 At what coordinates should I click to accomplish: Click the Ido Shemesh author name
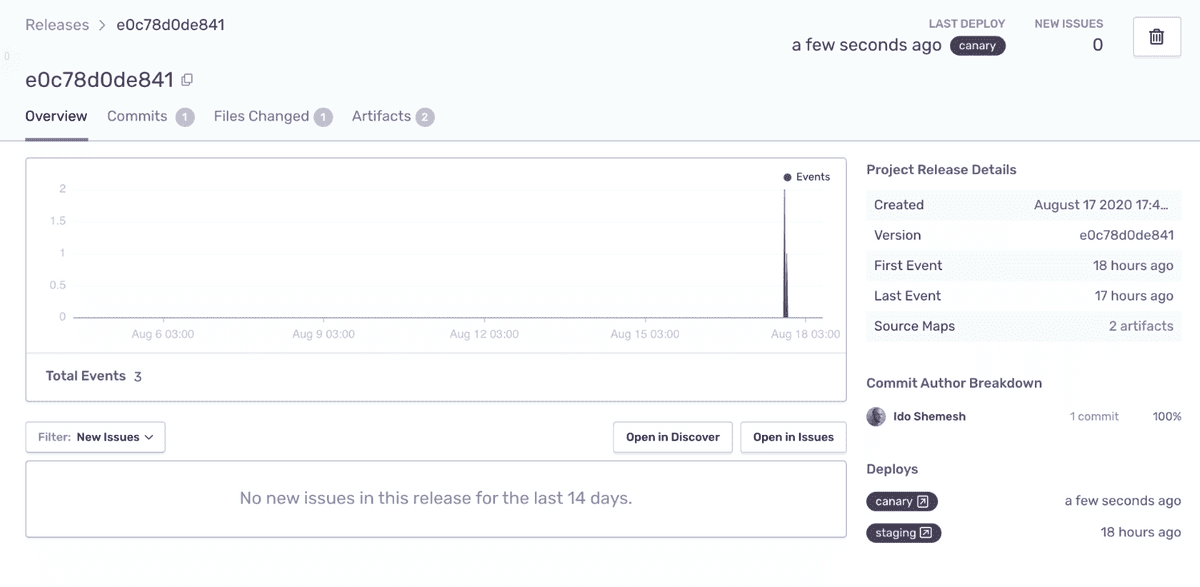930,416
